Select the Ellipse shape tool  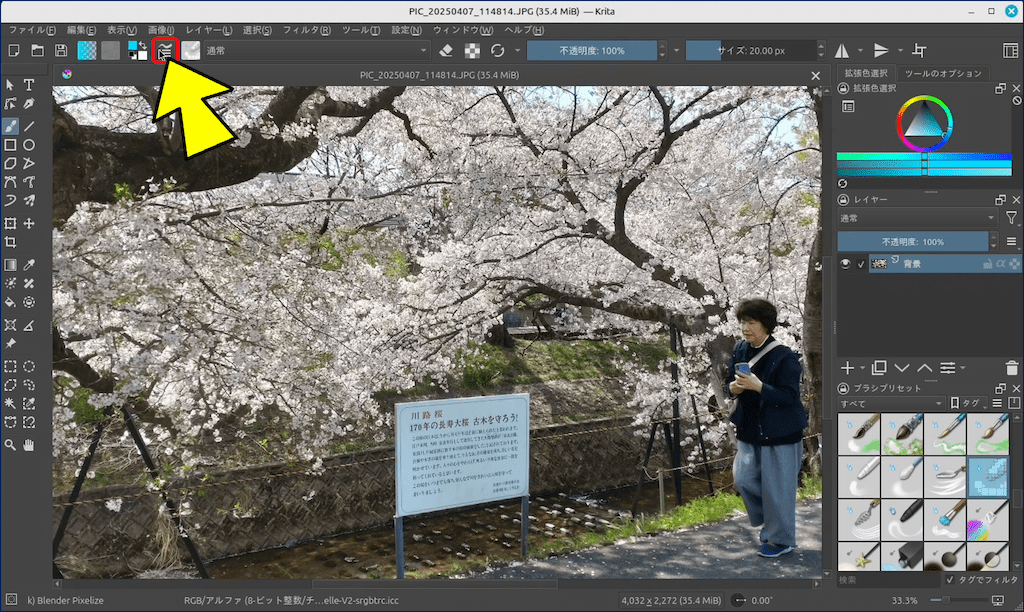[30, 145]
